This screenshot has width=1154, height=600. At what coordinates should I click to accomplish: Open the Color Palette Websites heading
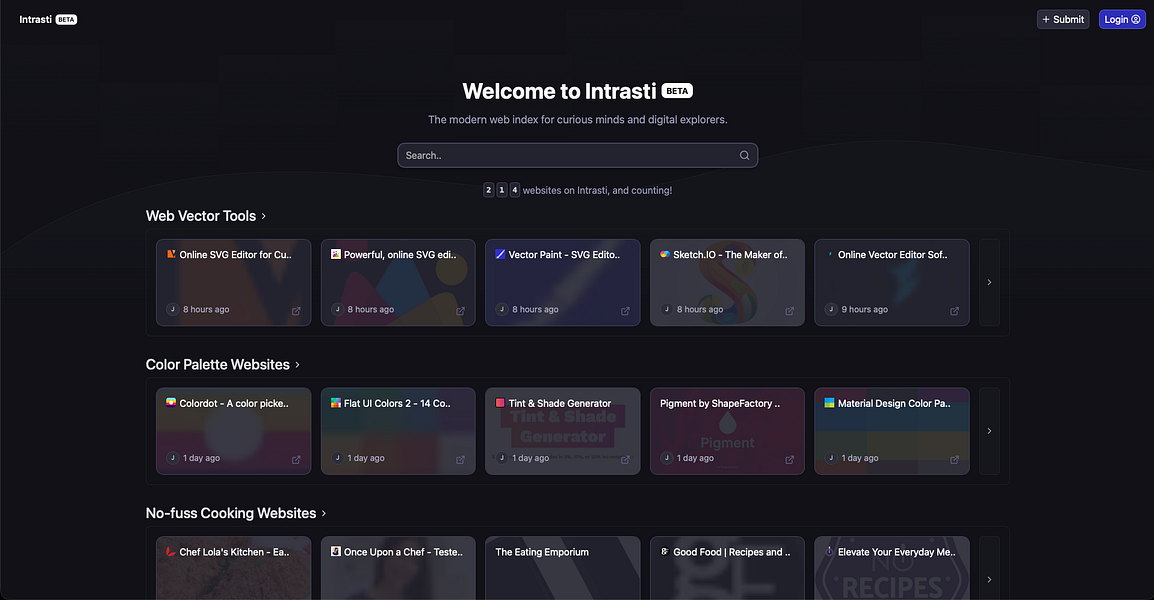218,364
